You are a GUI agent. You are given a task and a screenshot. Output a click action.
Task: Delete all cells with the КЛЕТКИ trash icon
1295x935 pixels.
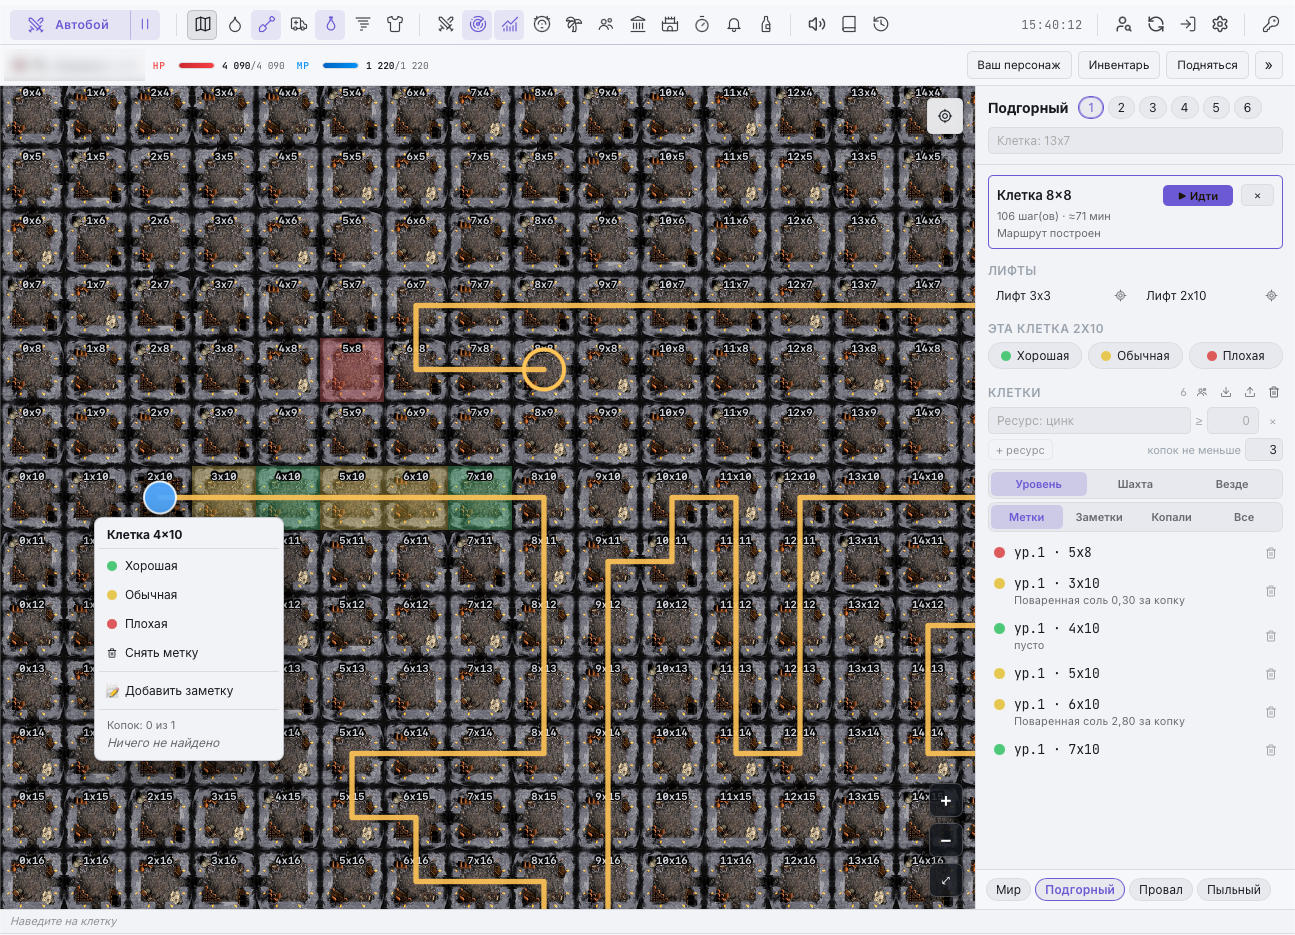[x=1274, y=392]
